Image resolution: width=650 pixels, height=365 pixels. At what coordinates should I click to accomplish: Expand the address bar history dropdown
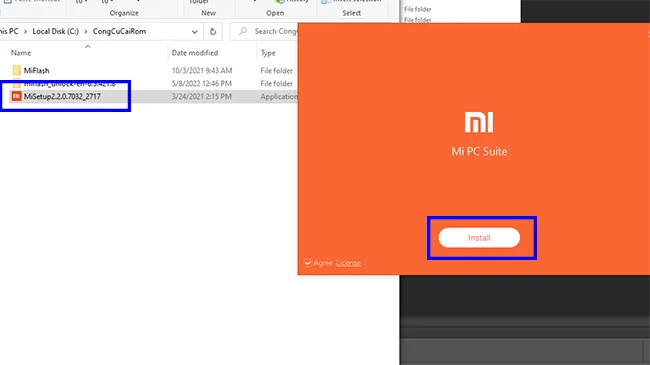point(194,32)
